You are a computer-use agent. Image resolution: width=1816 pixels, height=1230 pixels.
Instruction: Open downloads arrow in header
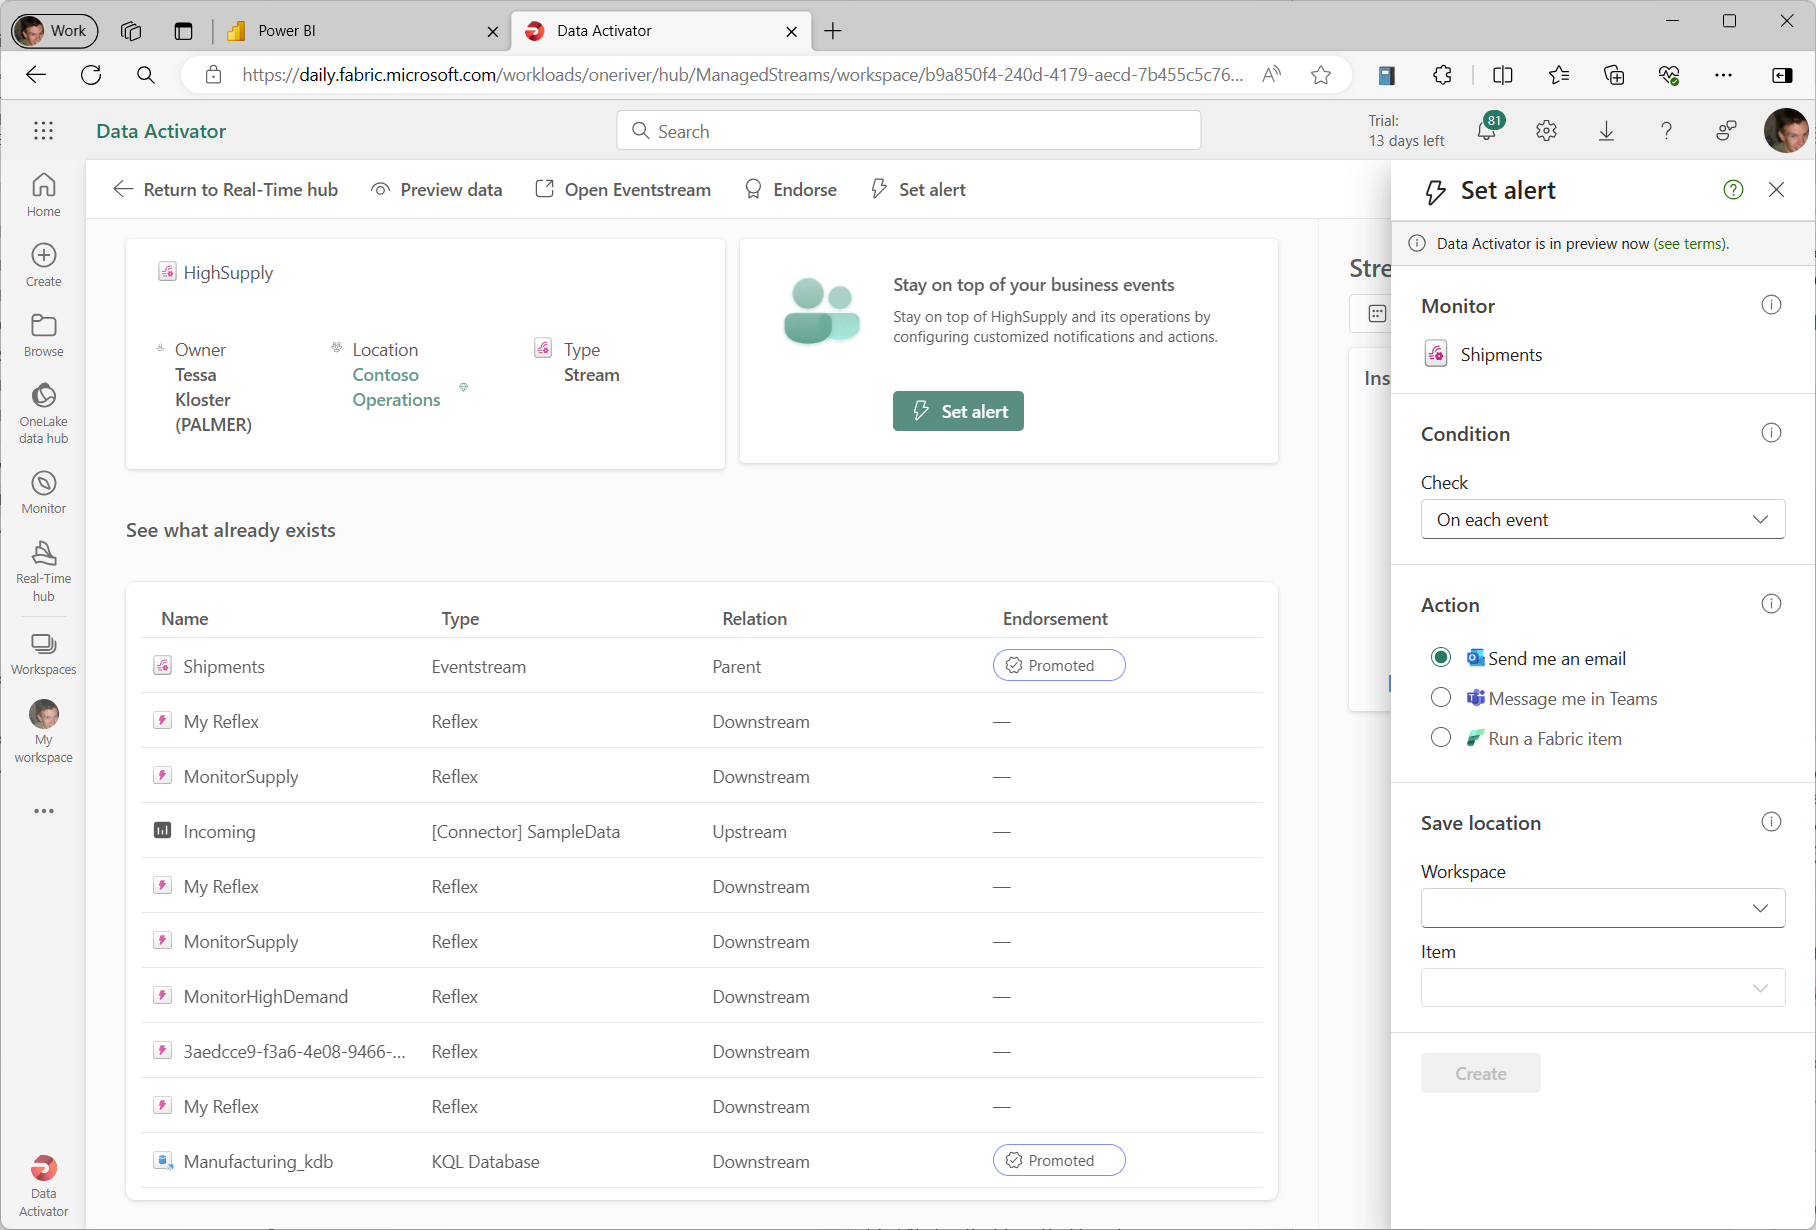(1606, 131)
